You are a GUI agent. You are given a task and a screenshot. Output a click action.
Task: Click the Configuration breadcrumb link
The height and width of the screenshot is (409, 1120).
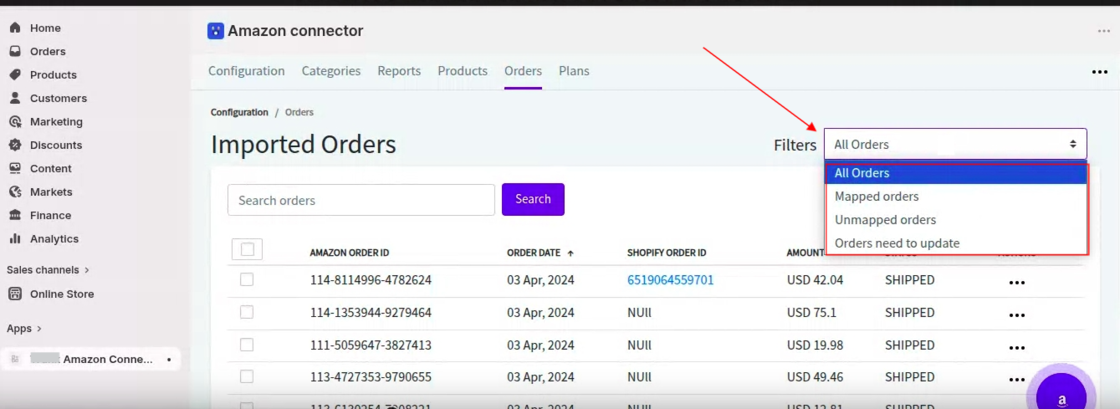(x=239, y=112)
